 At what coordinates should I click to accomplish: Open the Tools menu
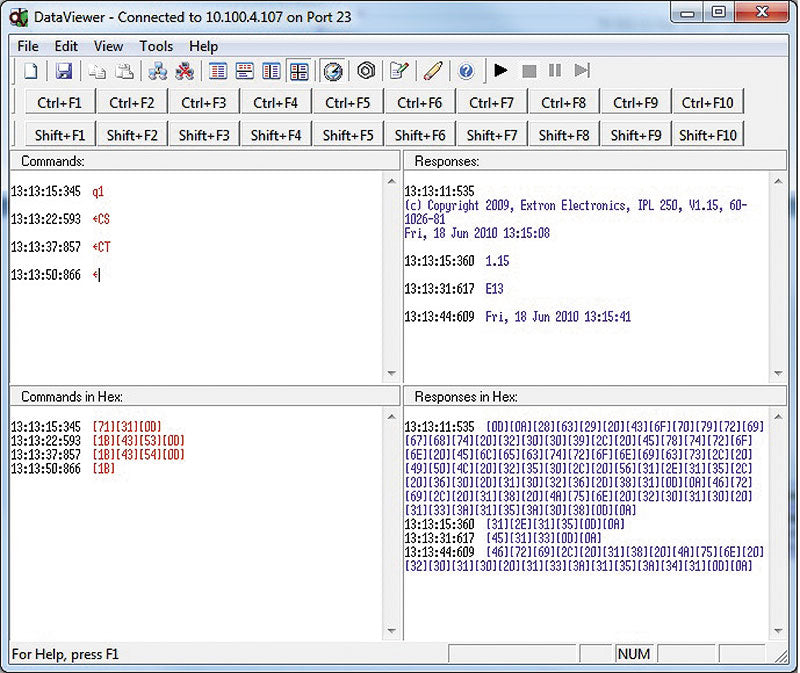[x=156, y=46]
